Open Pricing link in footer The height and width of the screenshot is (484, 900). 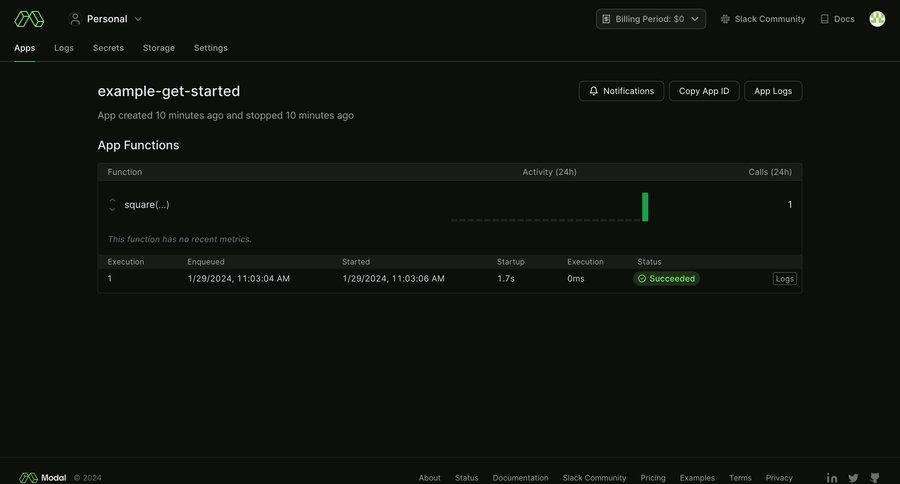pos(653,478)
